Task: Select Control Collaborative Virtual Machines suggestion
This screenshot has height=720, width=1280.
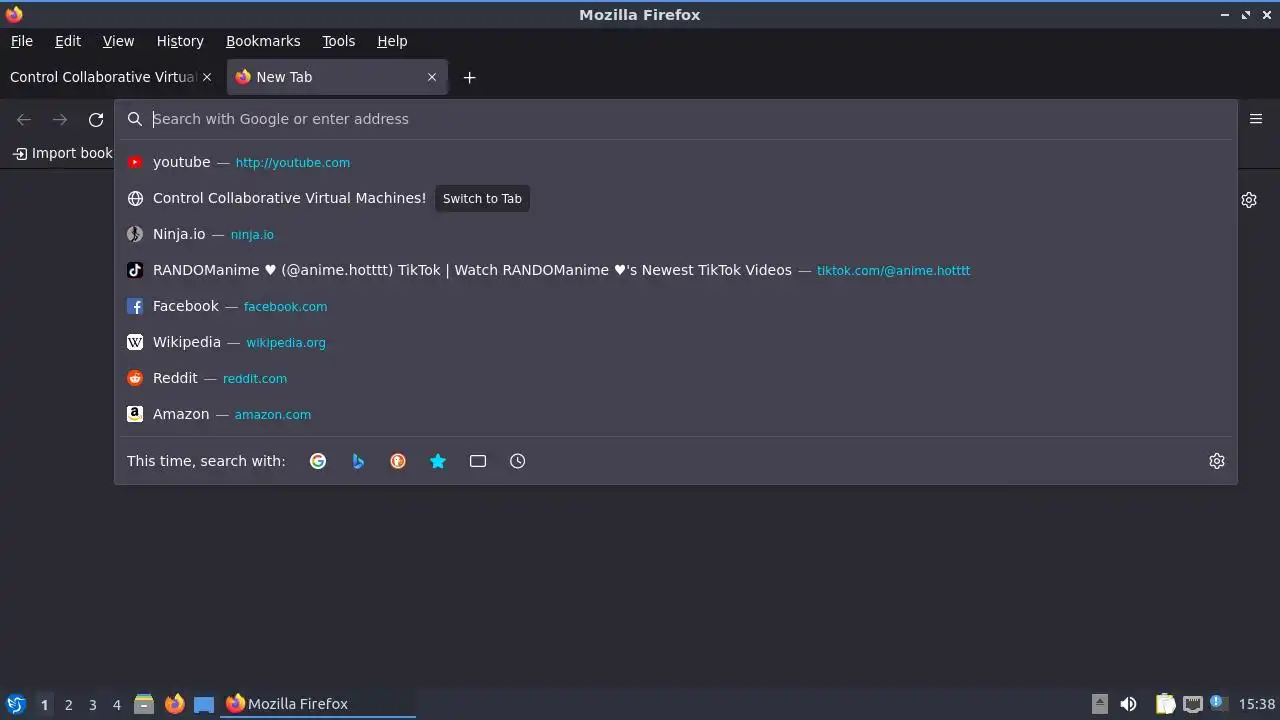Action: pyautogui.click(x=676, y=198)
